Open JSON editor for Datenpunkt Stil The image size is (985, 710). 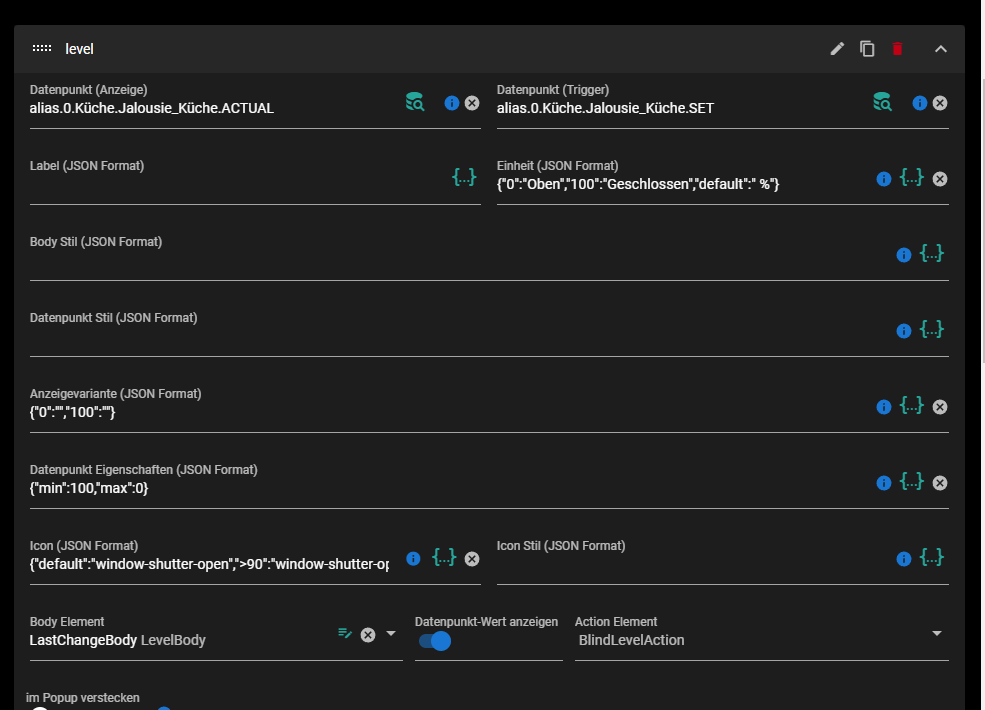(932, 329)
